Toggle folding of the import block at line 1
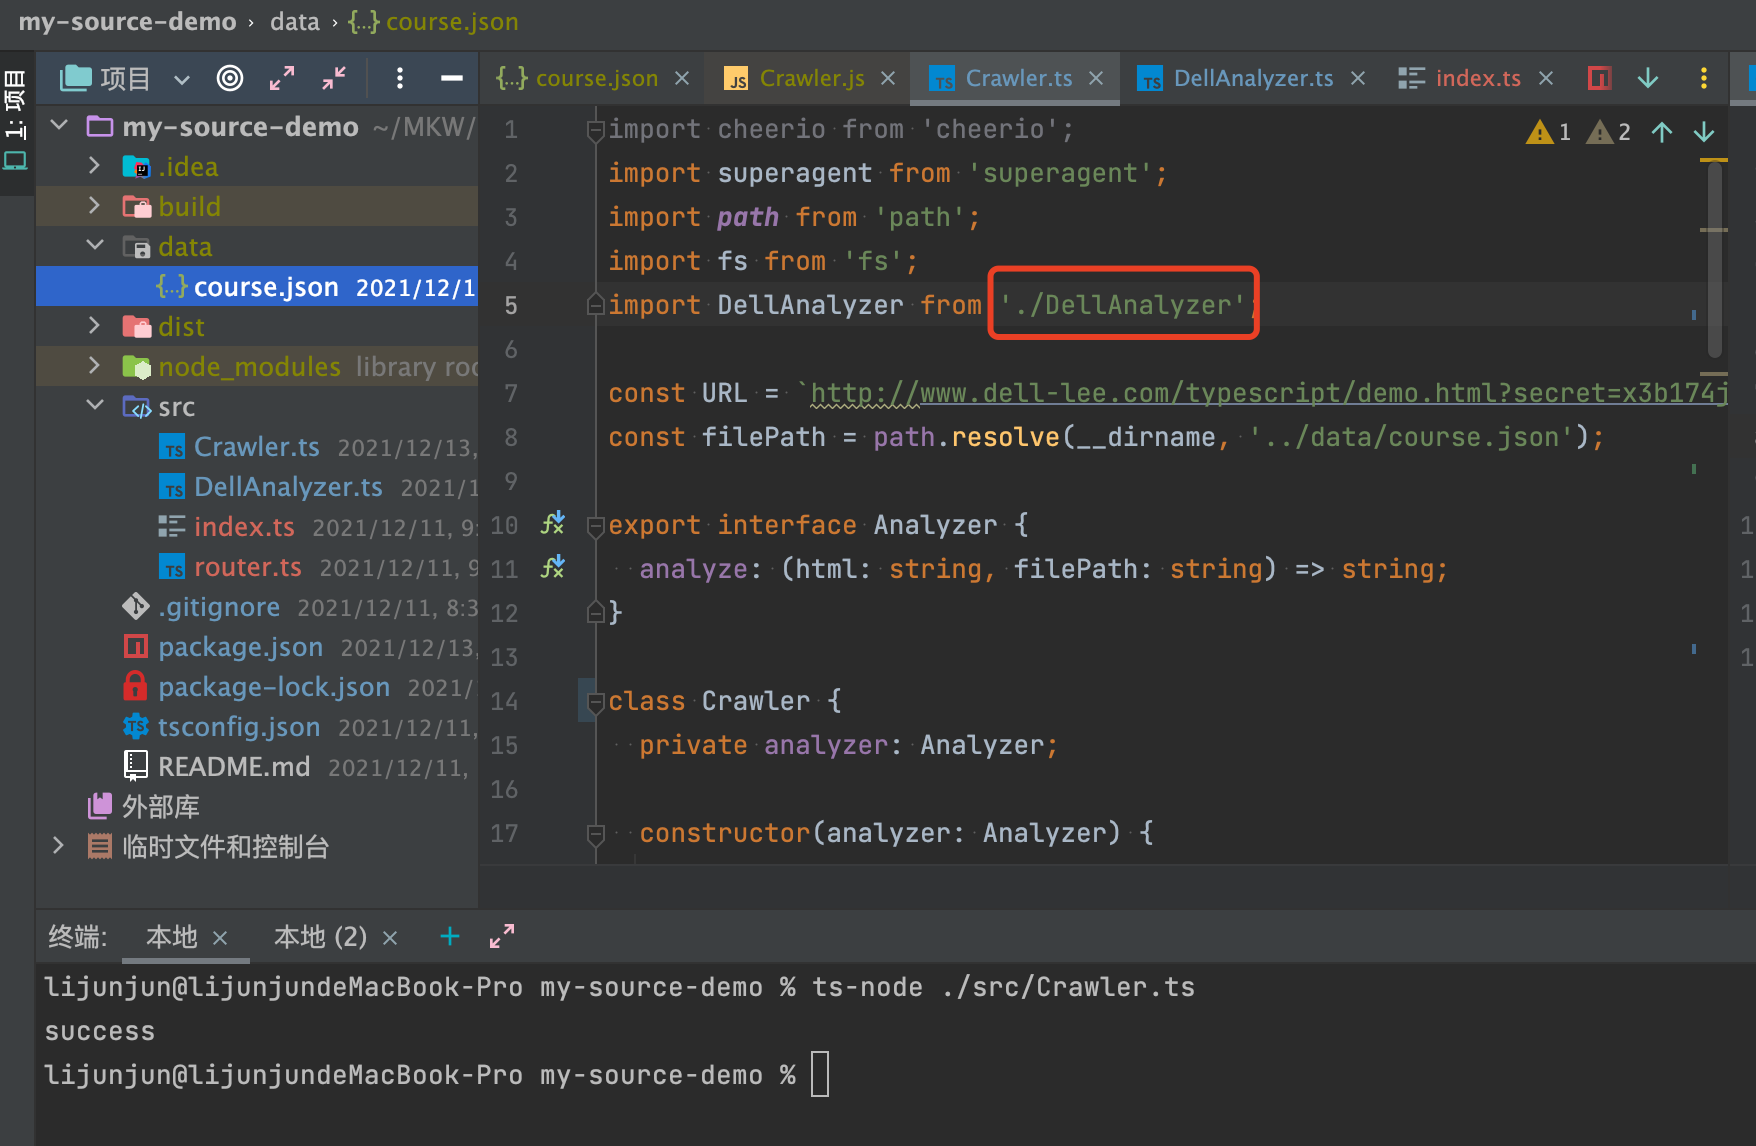Screen dimensions: 1756x1146 click(595, 130)
